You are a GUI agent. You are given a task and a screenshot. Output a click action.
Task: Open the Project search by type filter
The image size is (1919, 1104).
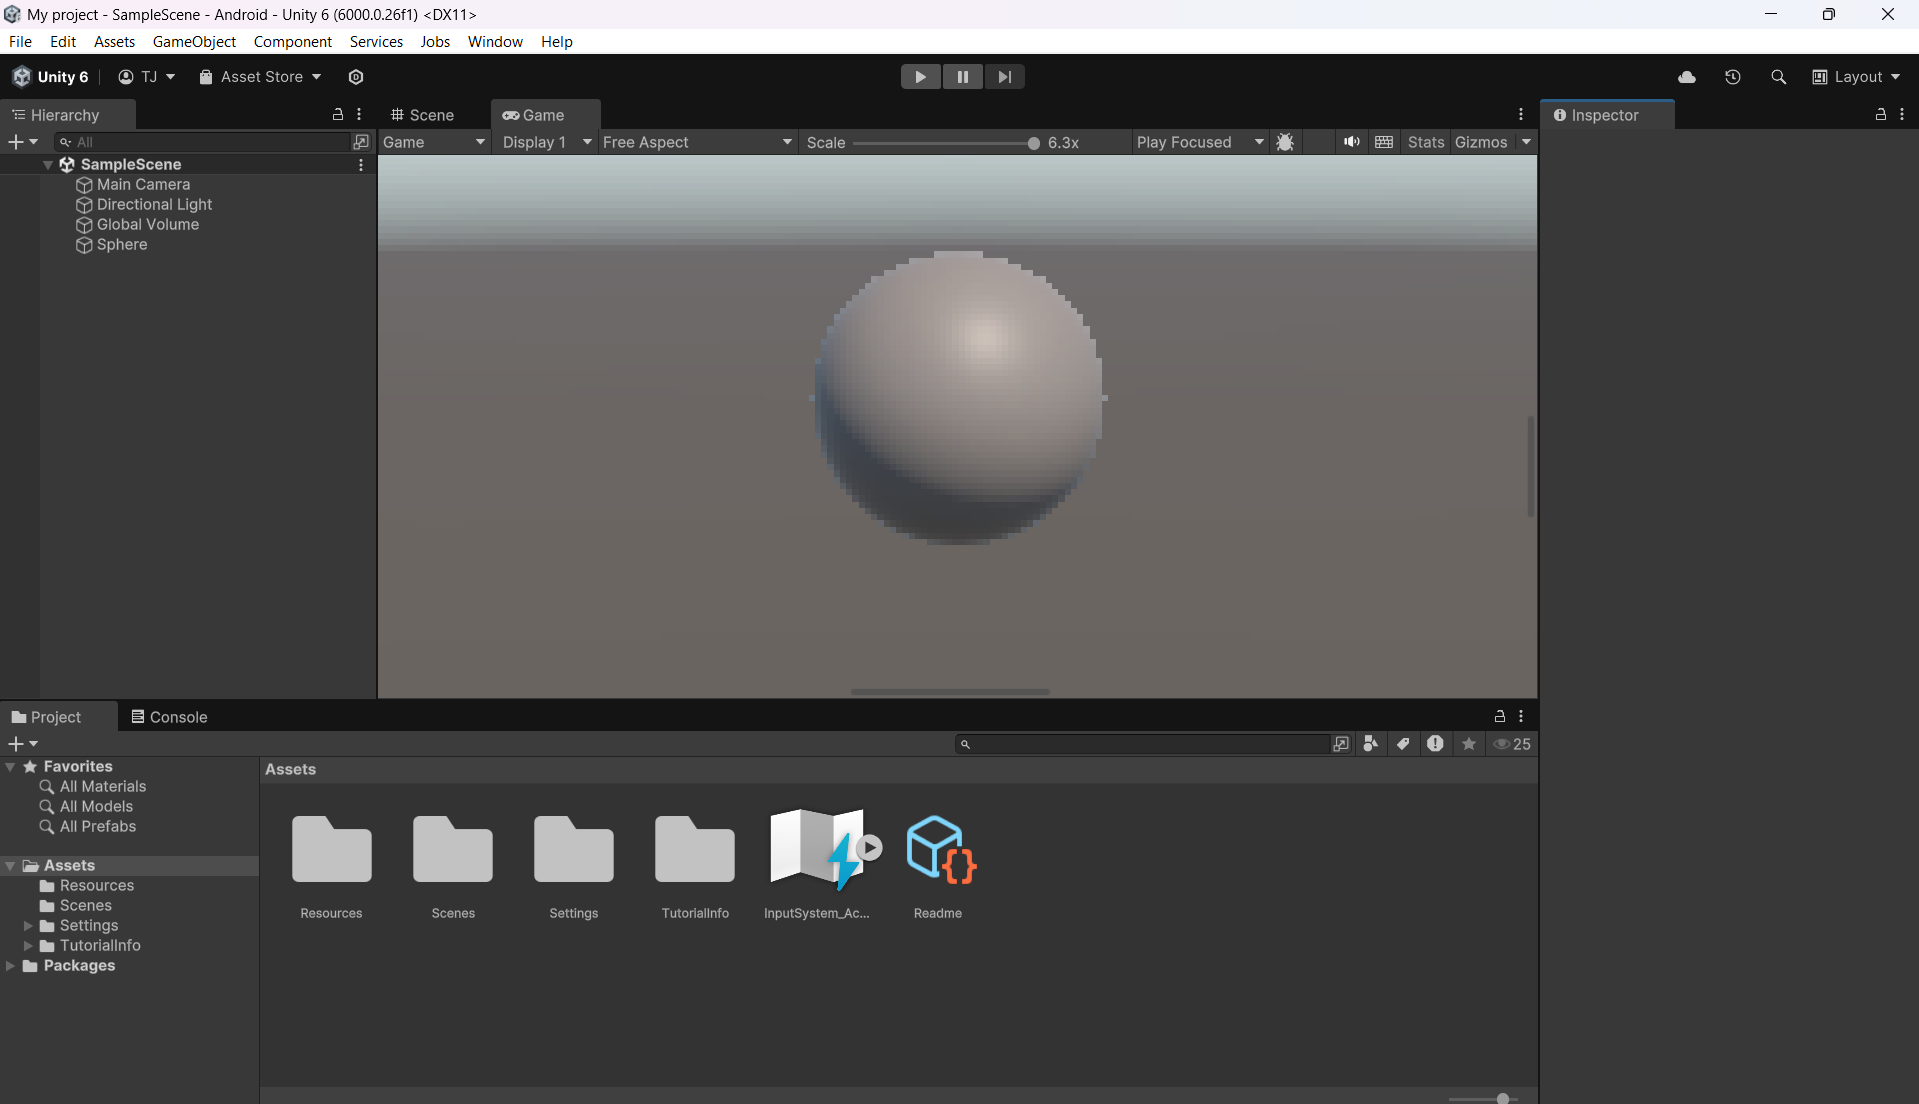[1370, 743]
